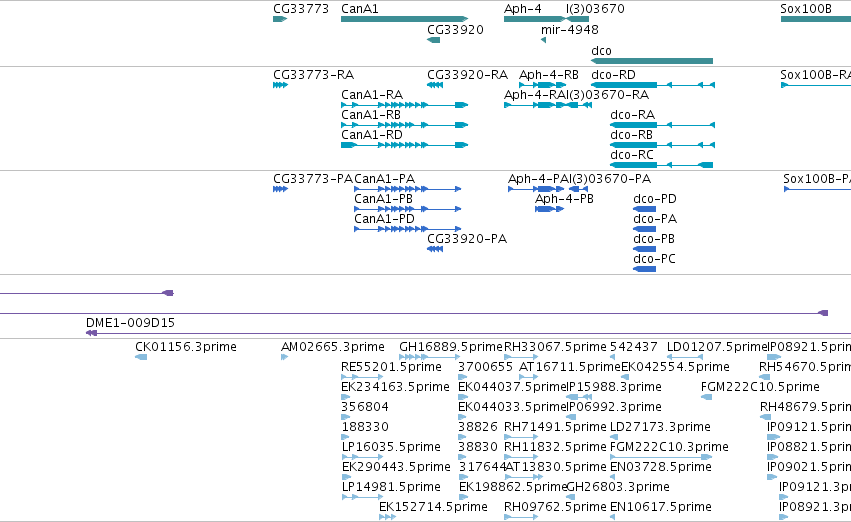Open the Aph-4 gene feature label
Image resolution: width=851 pixels, height=522 pixels.
pos(523,9)
